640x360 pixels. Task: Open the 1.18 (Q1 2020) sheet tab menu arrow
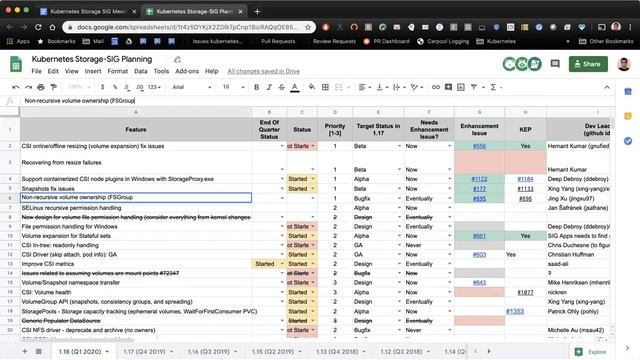(107, 351)
